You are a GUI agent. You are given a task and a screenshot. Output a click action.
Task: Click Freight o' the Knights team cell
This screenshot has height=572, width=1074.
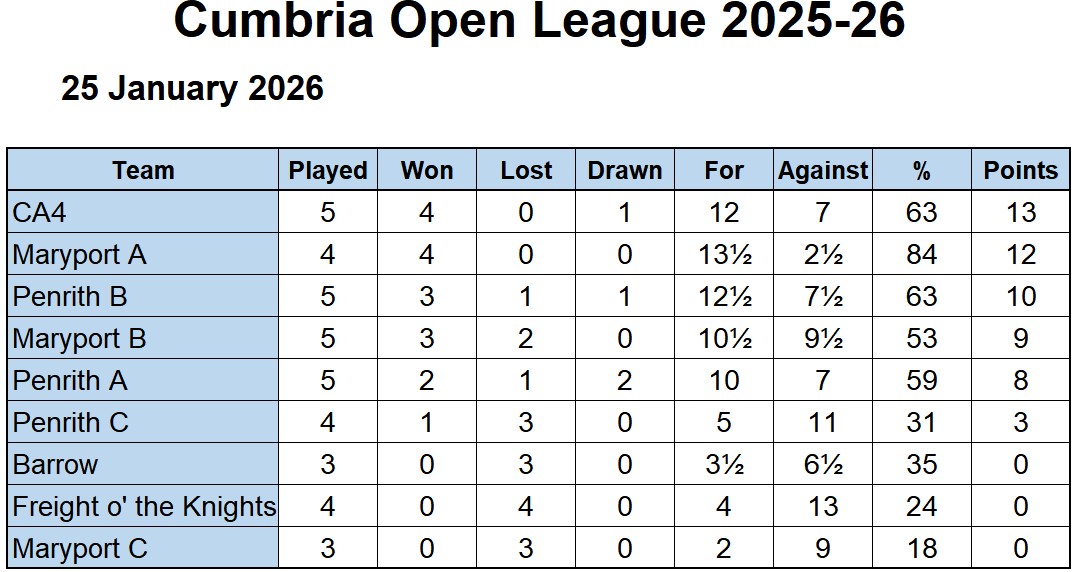point(143,507)
